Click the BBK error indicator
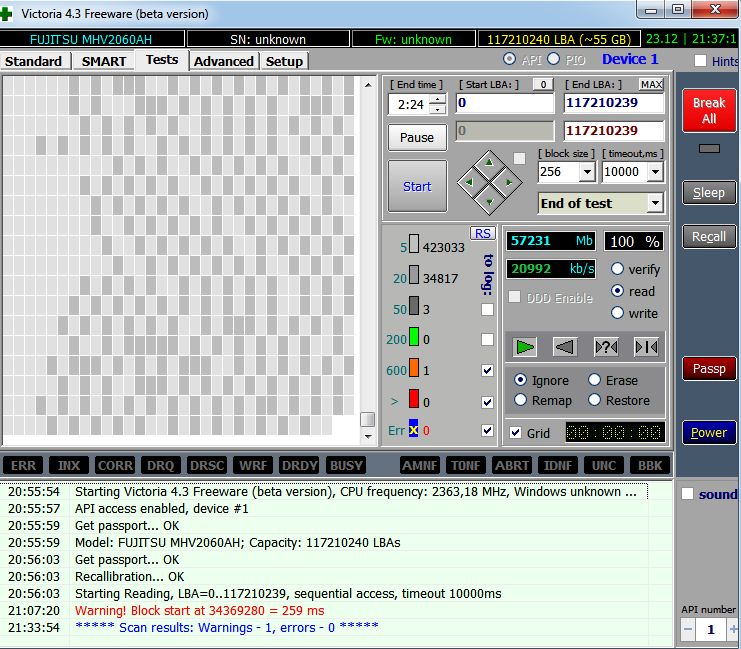 coord(650,466)
